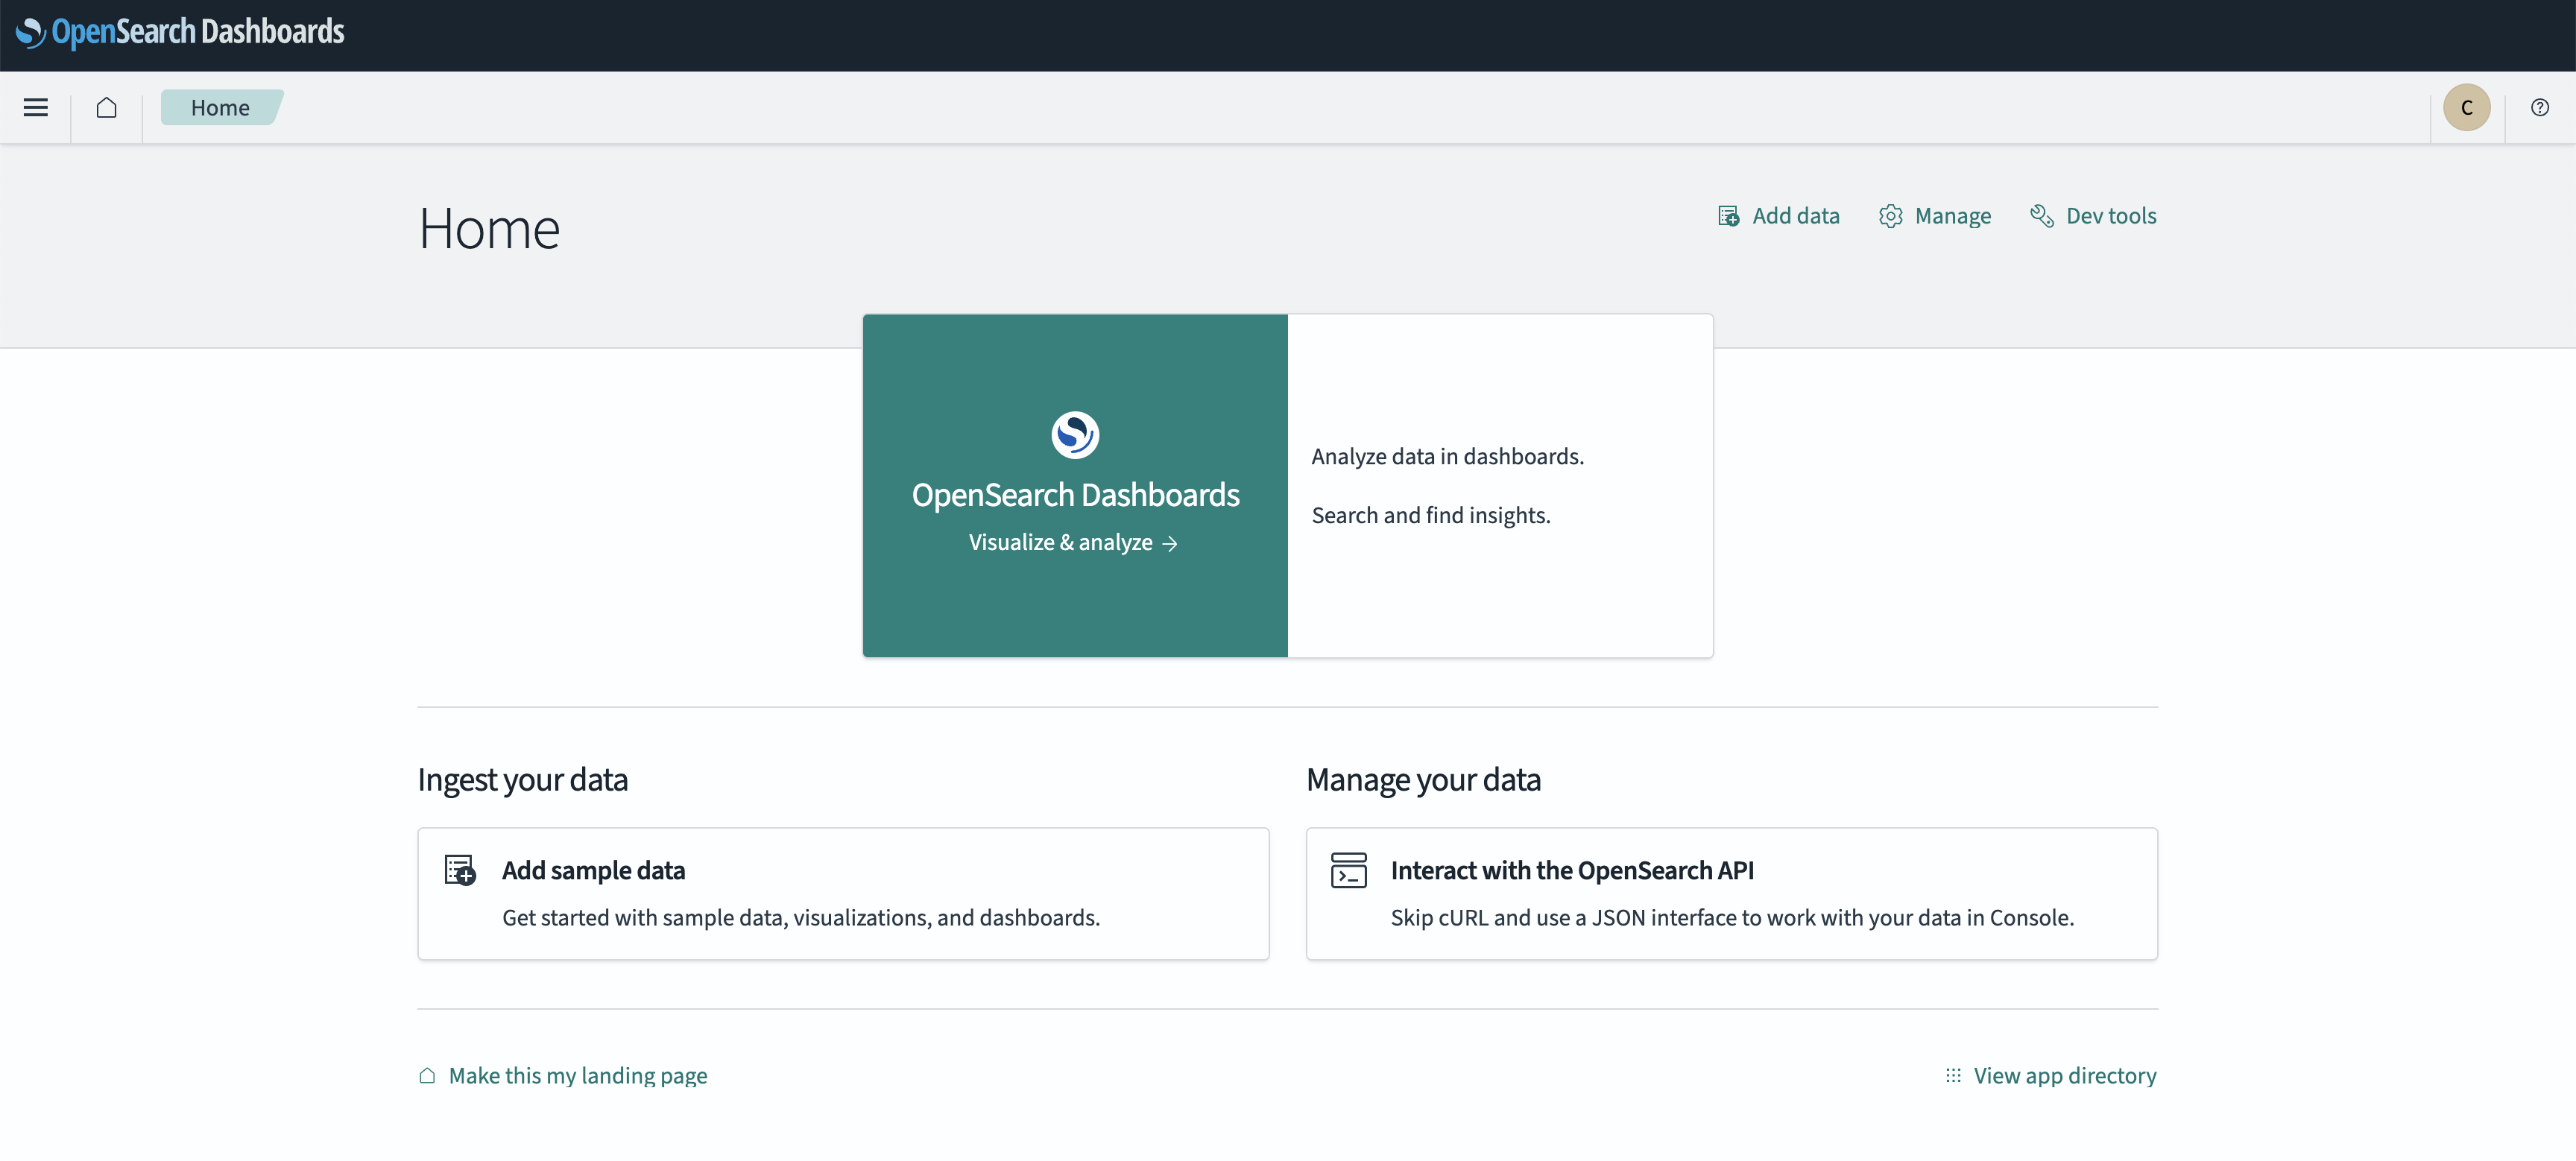The image size is (2576, 1161).
Task: Click the Home breadcrumb
Action: click(220, 107)
